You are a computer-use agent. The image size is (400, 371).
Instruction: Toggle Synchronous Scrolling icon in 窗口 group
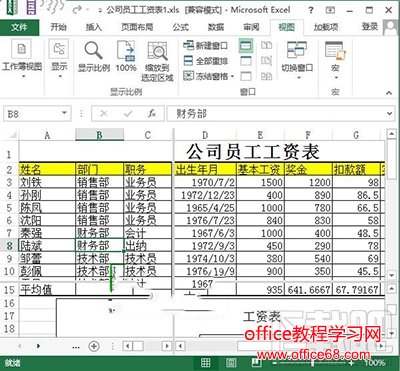(x=266, y=61)
